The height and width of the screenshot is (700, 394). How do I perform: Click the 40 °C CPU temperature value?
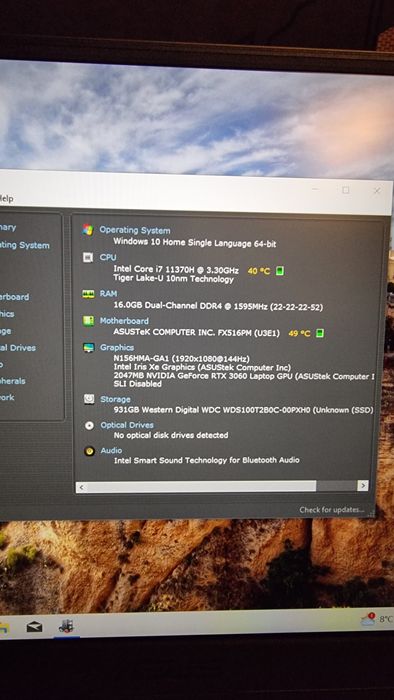point(259,271)
